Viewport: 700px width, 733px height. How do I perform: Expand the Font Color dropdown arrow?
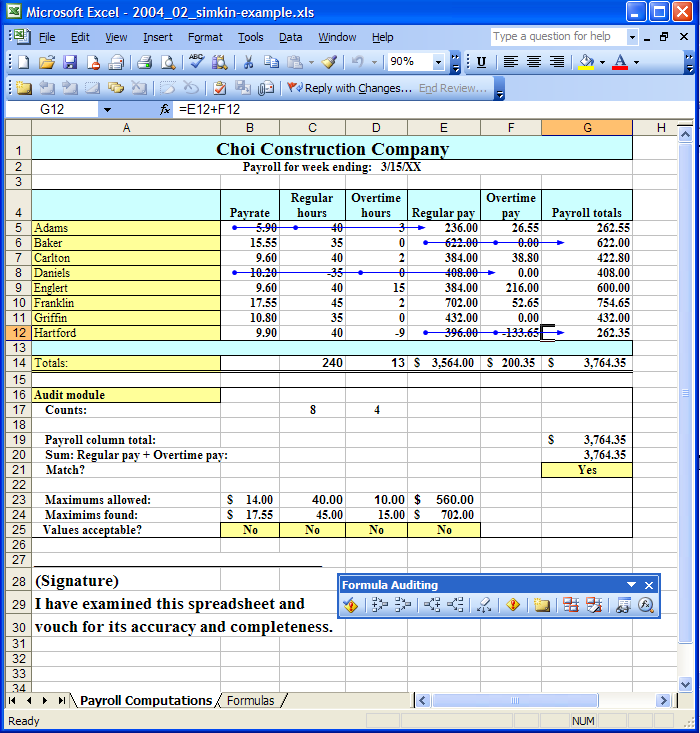coord(636,62)
